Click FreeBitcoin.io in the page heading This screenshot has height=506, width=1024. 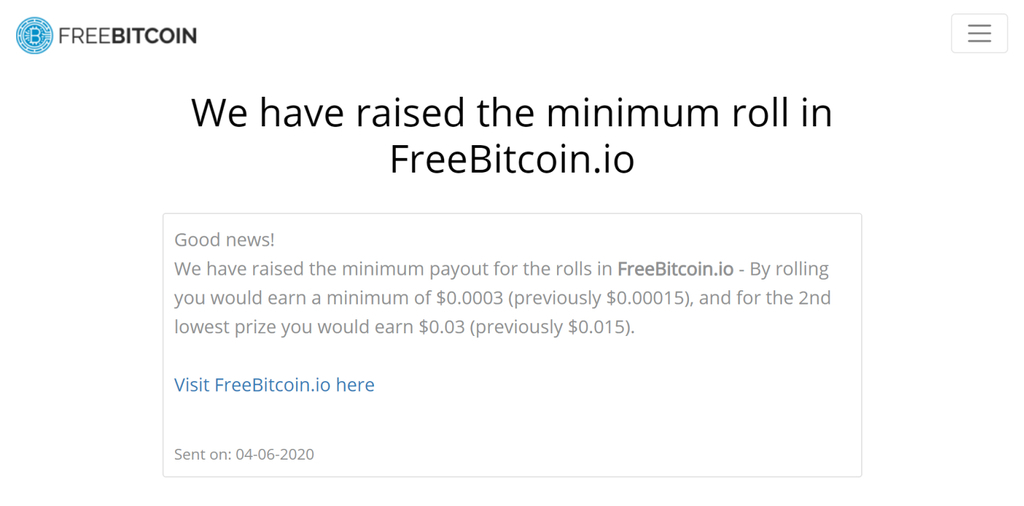click(511, 159)
